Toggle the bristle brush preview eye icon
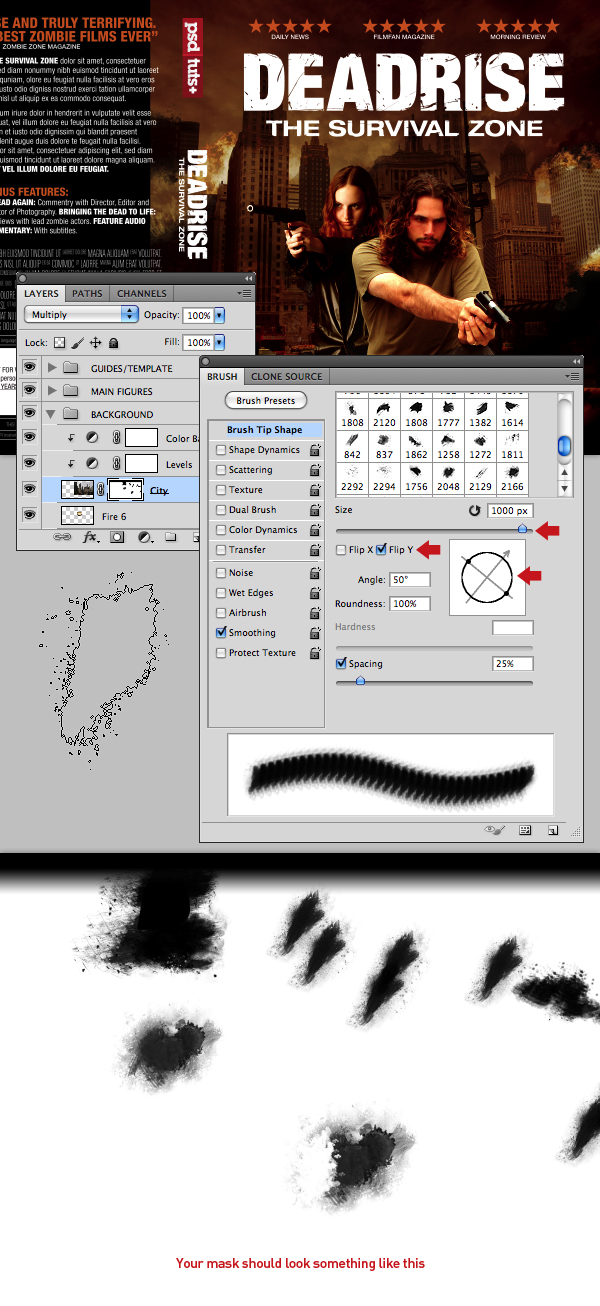 click(x=493, y=830)
